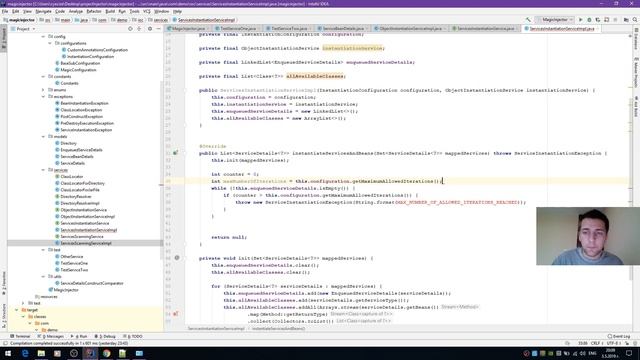Open Project panel settings gear
The image size is (640, 360).
coord(150,29)
